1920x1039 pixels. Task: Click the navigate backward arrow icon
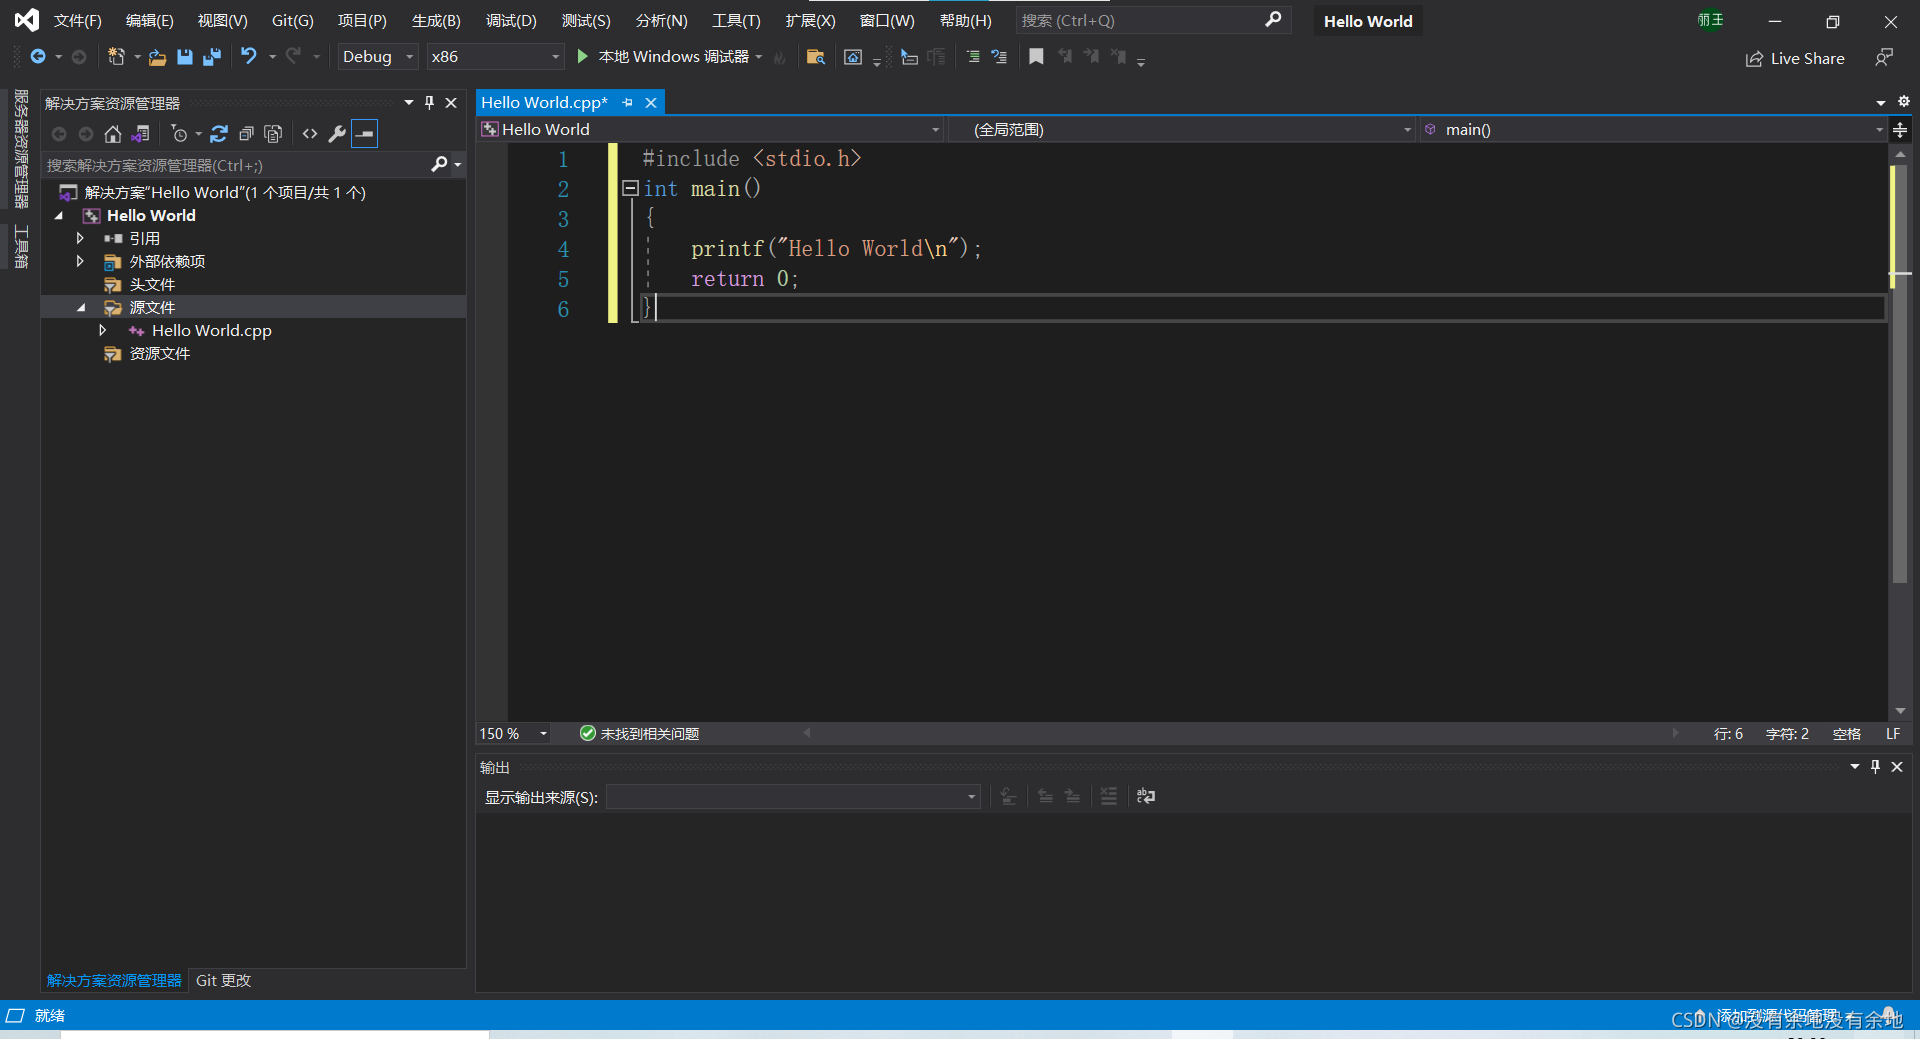point(38,57)
